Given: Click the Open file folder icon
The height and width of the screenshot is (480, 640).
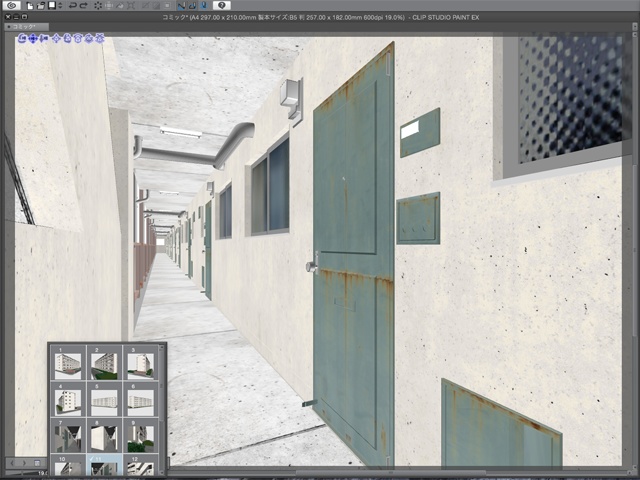Looking at the screenshot, I should tap(41, 6).
